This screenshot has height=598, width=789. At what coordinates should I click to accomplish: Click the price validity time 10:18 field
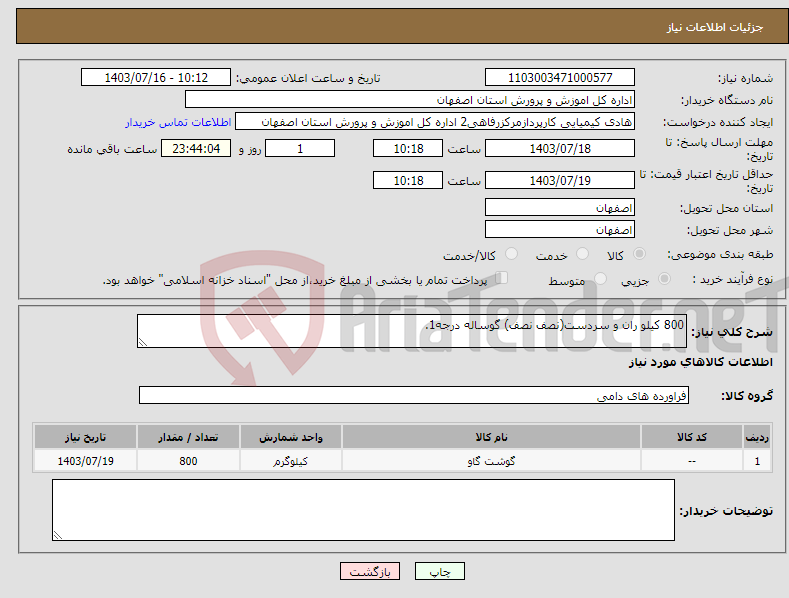click(408, 180)
